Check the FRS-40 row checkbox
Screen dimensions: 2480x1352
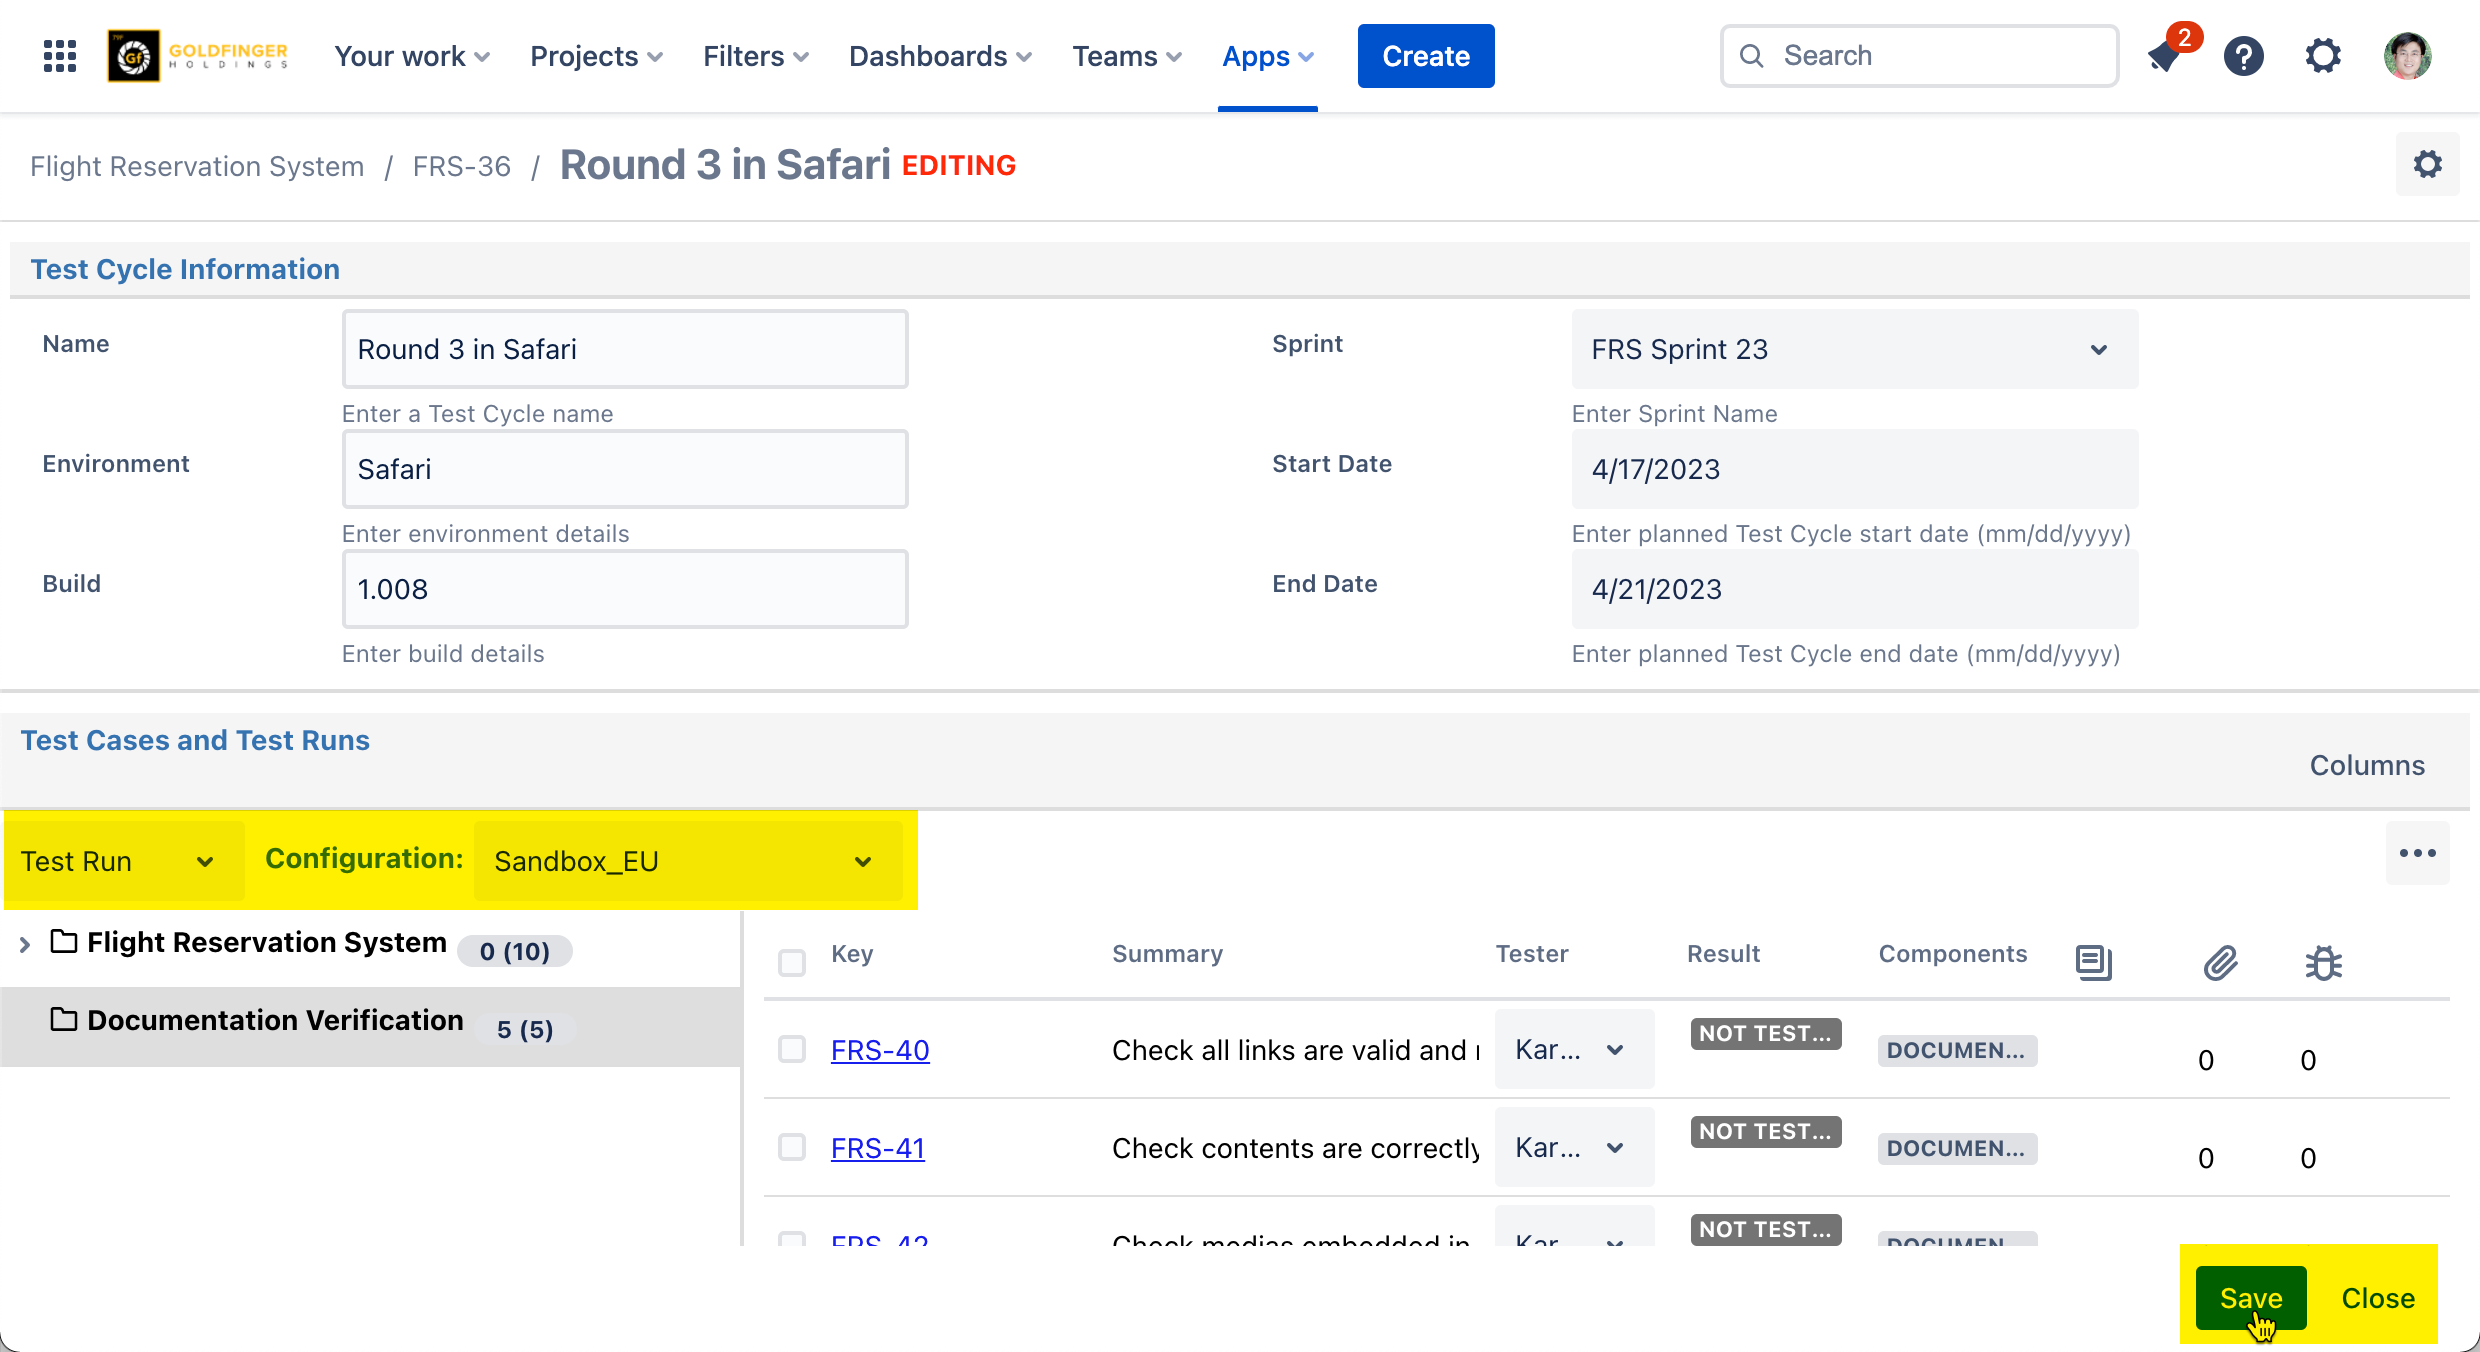pos(792,1049)
